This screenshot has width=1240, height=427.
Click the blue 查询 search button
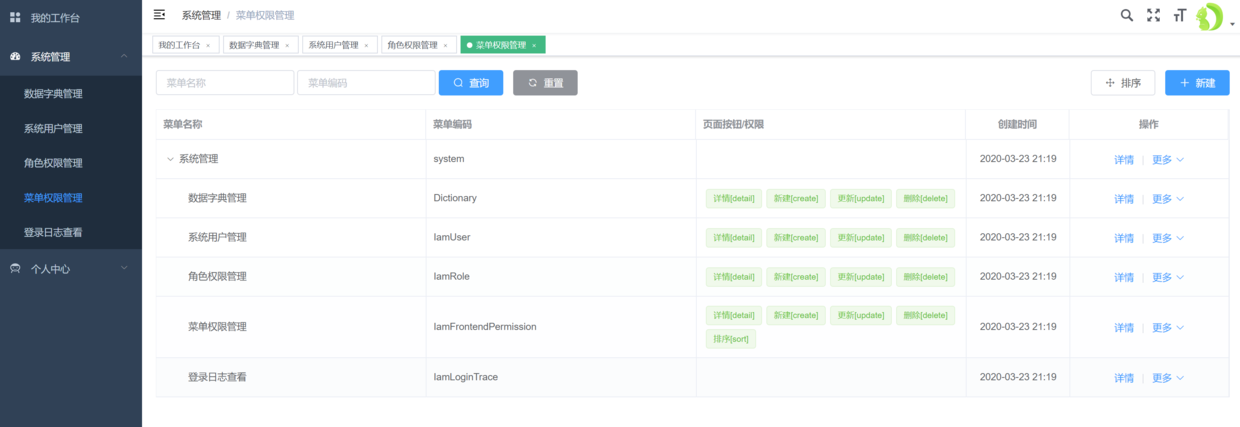point(471,83)
